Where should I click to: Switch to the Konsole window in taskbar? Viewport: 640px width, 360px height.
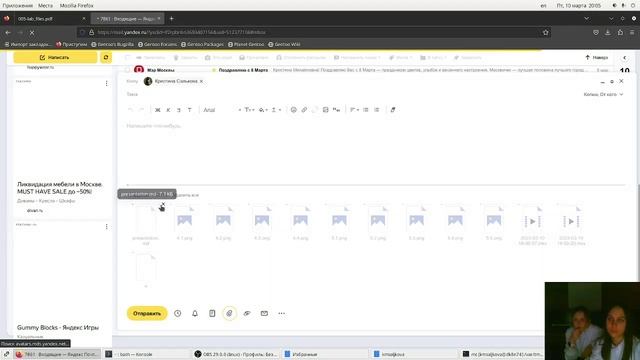147,354
